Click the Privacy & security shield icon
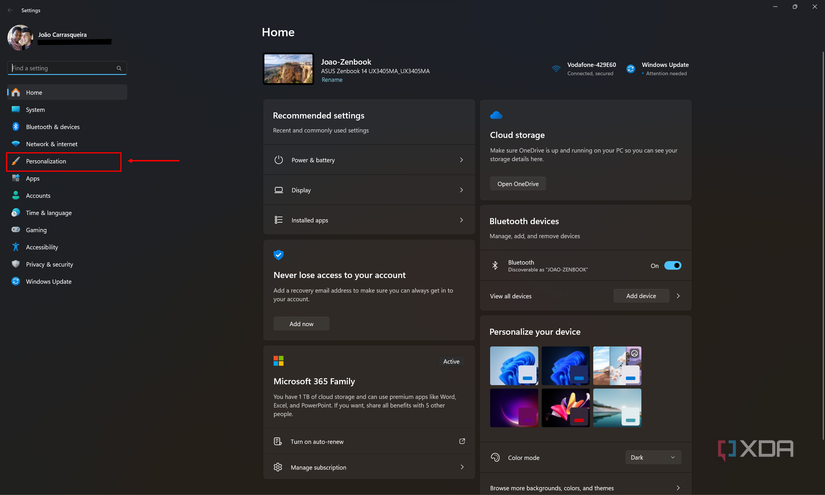This screenshot has width=825, height=495. click(16, 264)
